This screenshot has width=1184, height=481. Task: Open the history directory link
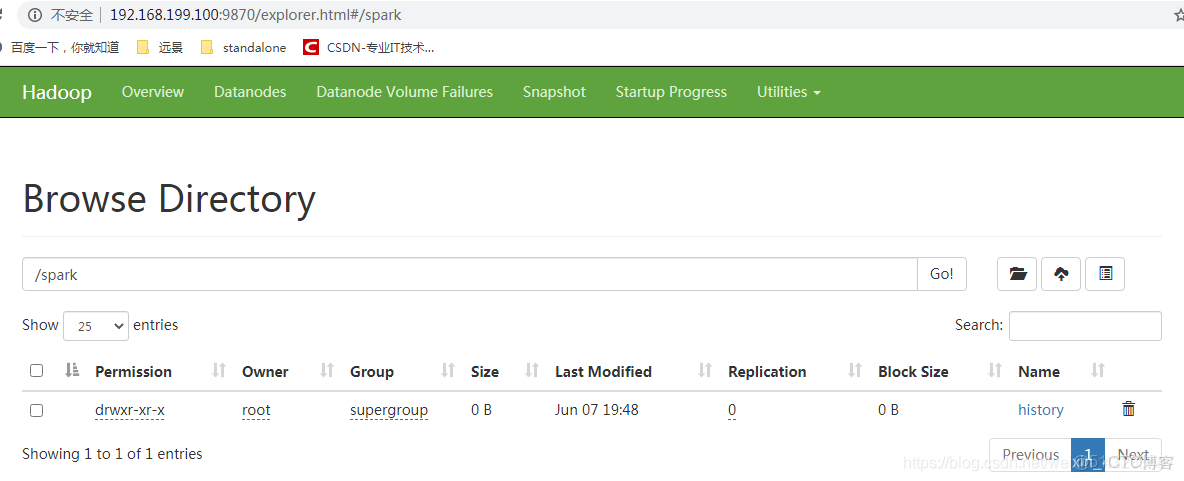pos(1040,410)
